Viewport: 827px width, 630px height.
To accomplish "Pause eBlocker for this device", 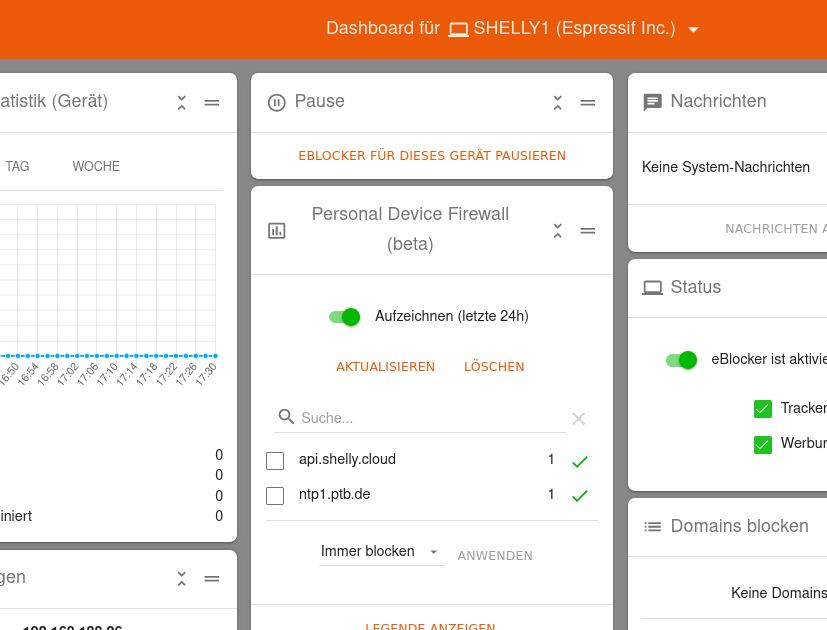I will pyautogui.click(x=432, y=156).
